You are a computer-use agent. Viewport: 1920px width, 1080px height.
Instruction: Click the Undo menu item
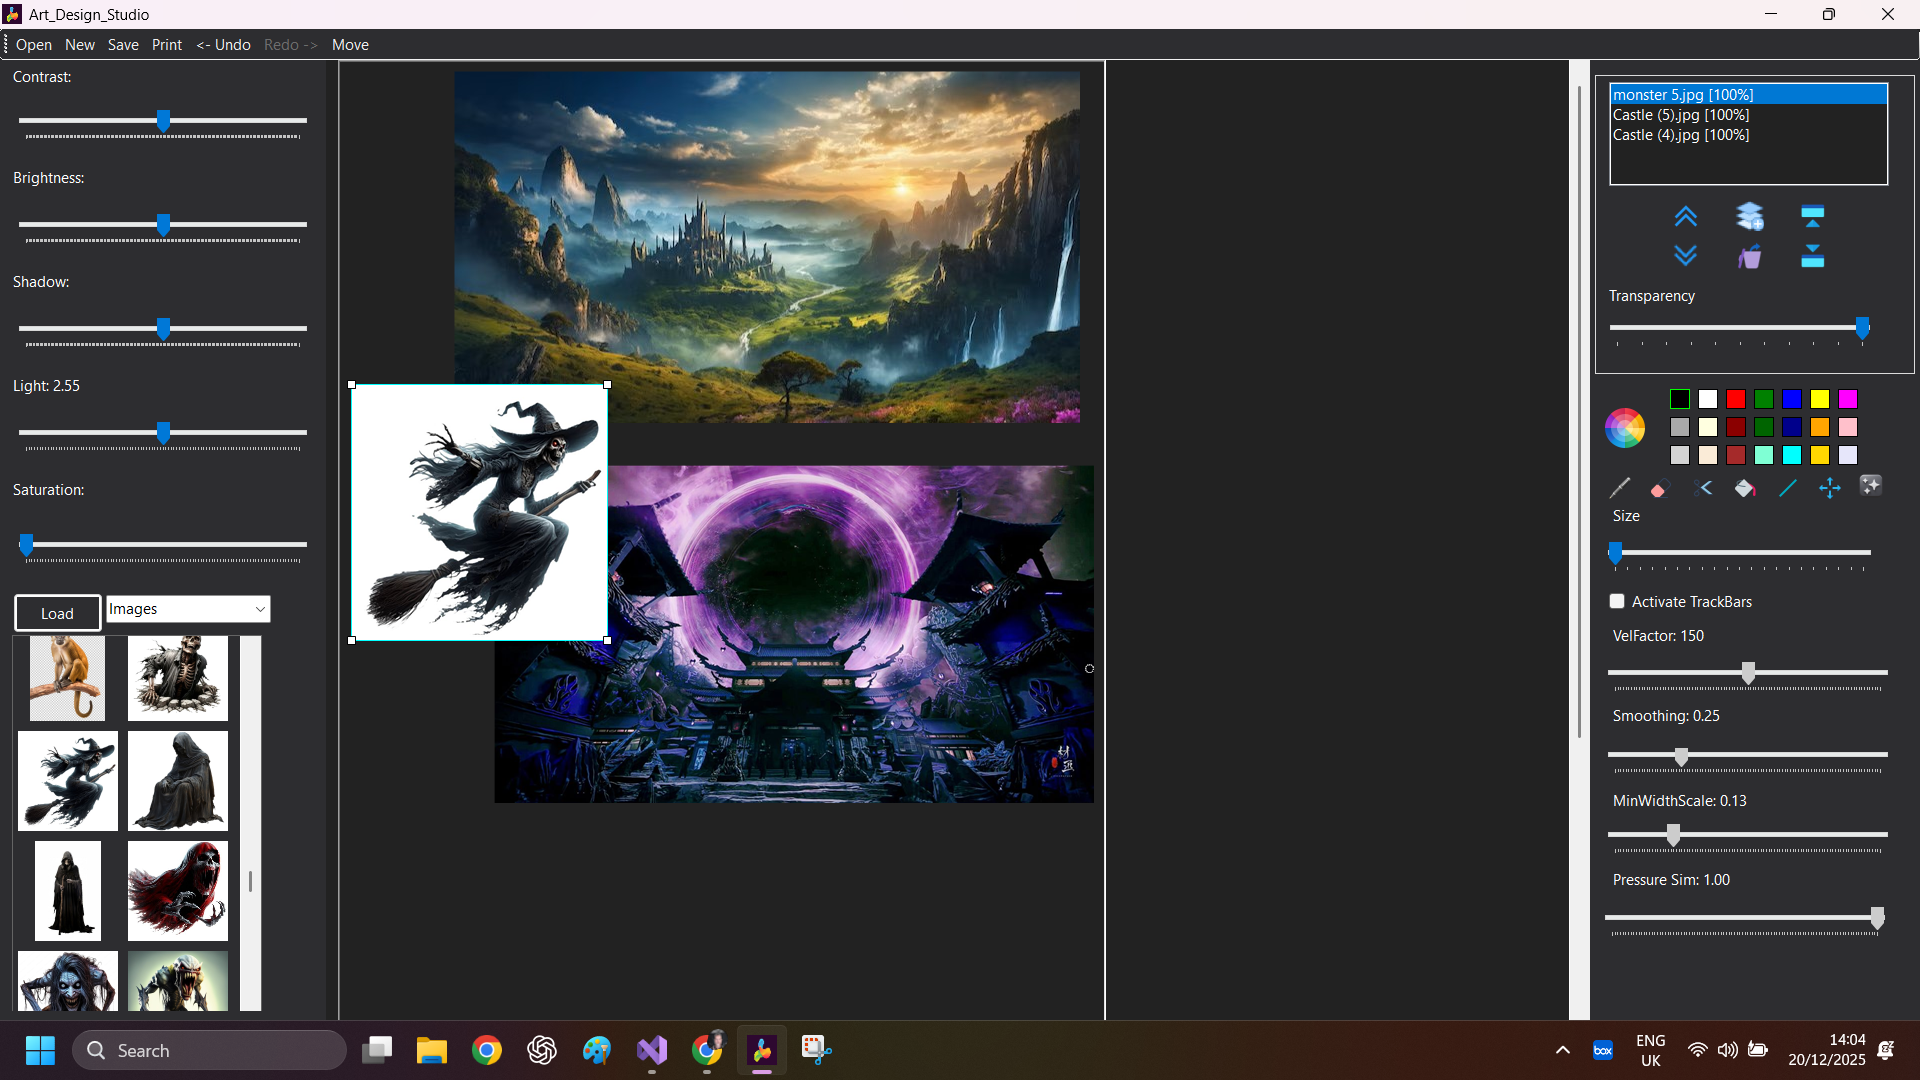tap(224, 45)
